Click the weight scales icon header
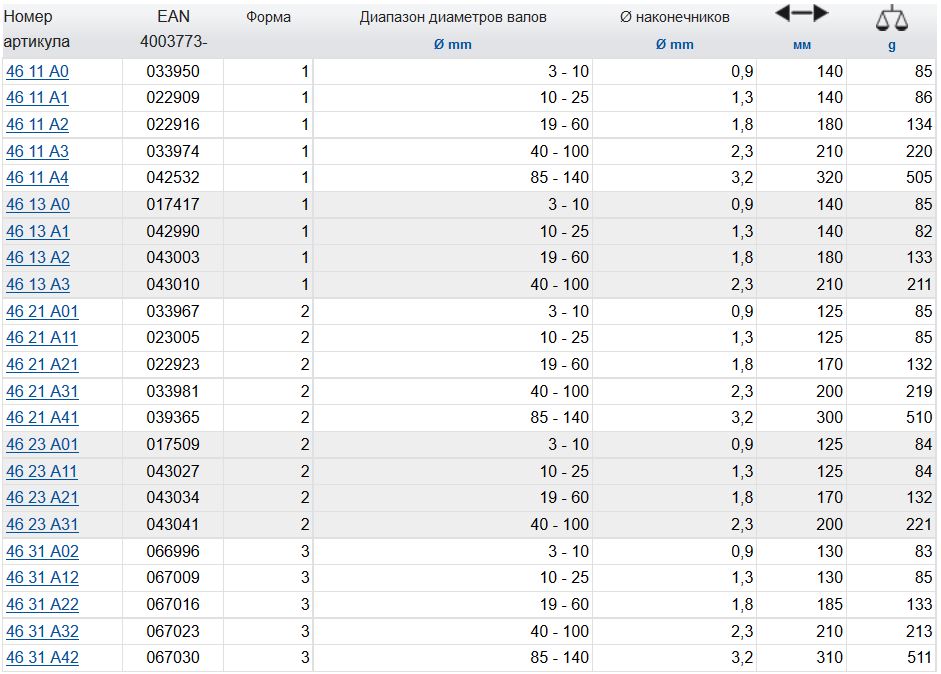The width and height of the screenshot is (941, 674). pyautogui.click(x=891, y=19)
